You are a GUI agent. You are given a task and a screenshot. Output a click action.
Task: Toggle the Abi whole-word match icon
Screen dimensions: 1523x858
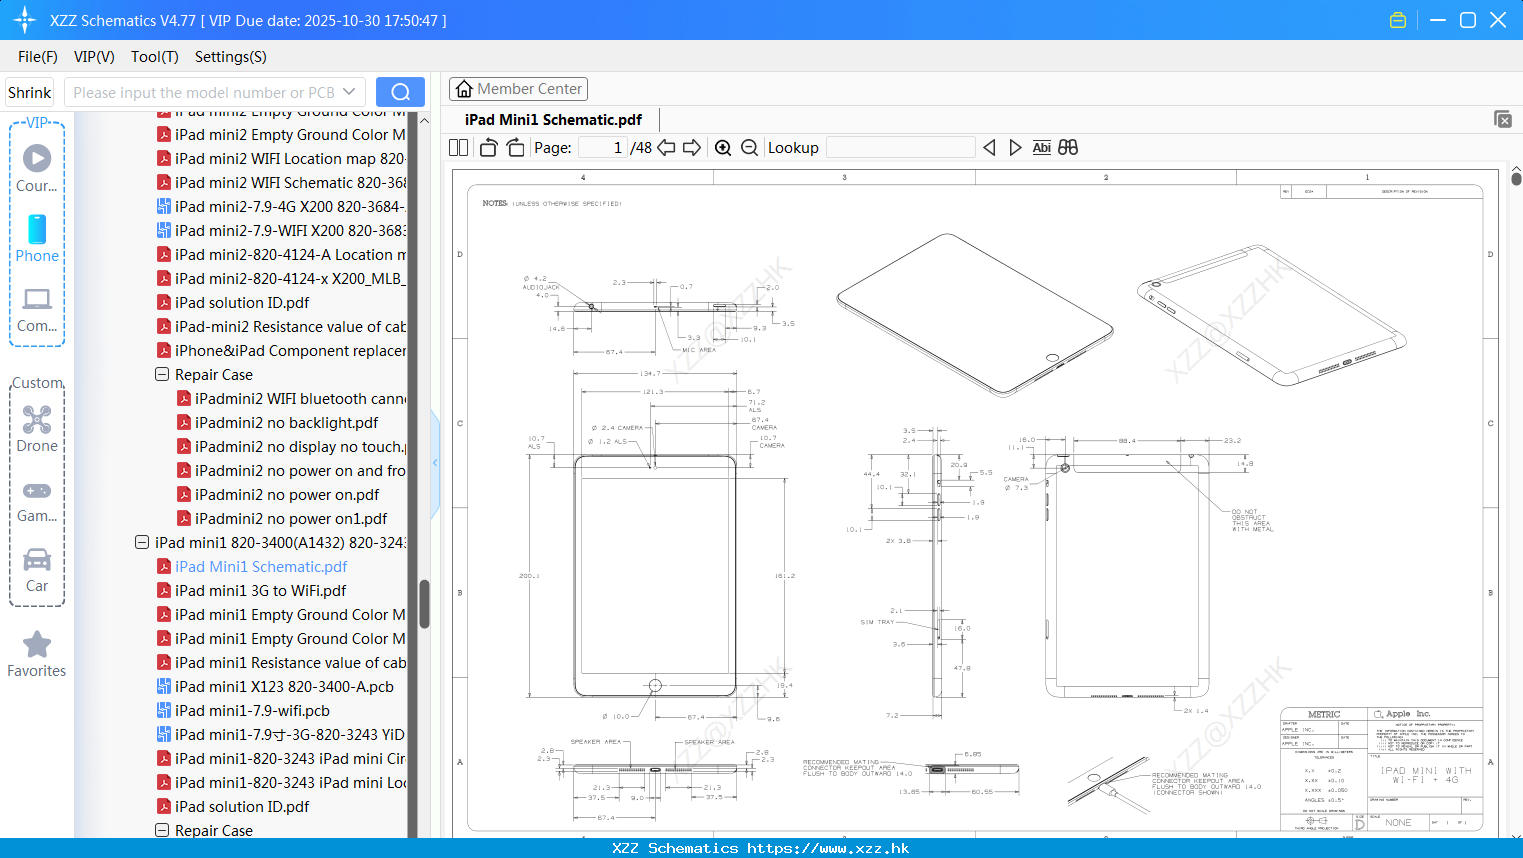1041,148
